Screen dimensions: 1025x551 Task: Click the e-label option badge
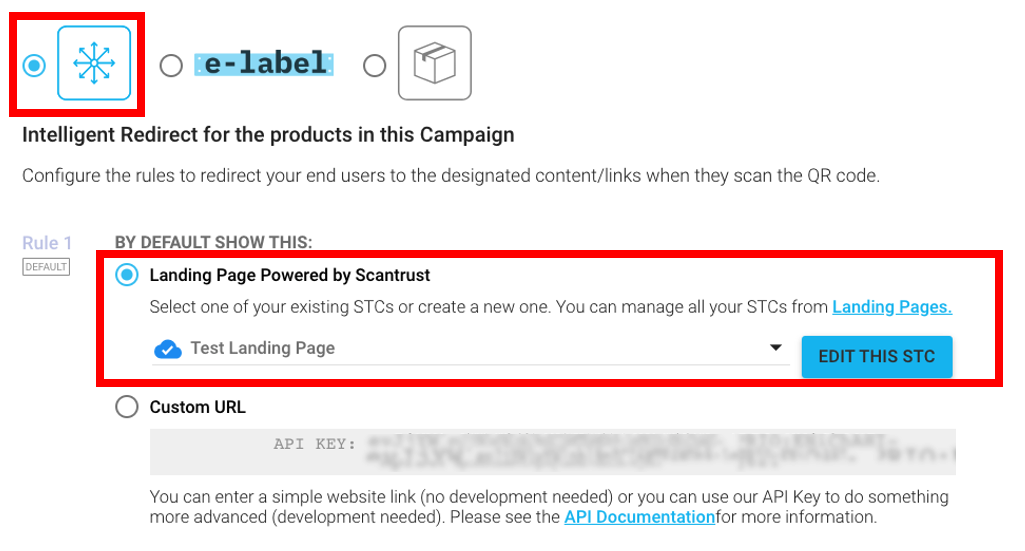pos(264,65)
